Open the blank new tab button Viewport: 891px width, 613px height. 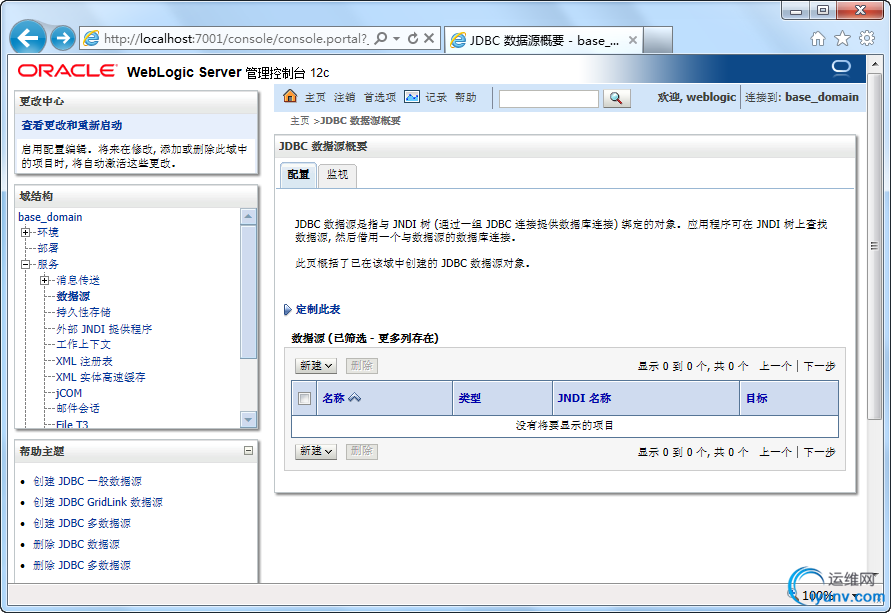[658, 40]
